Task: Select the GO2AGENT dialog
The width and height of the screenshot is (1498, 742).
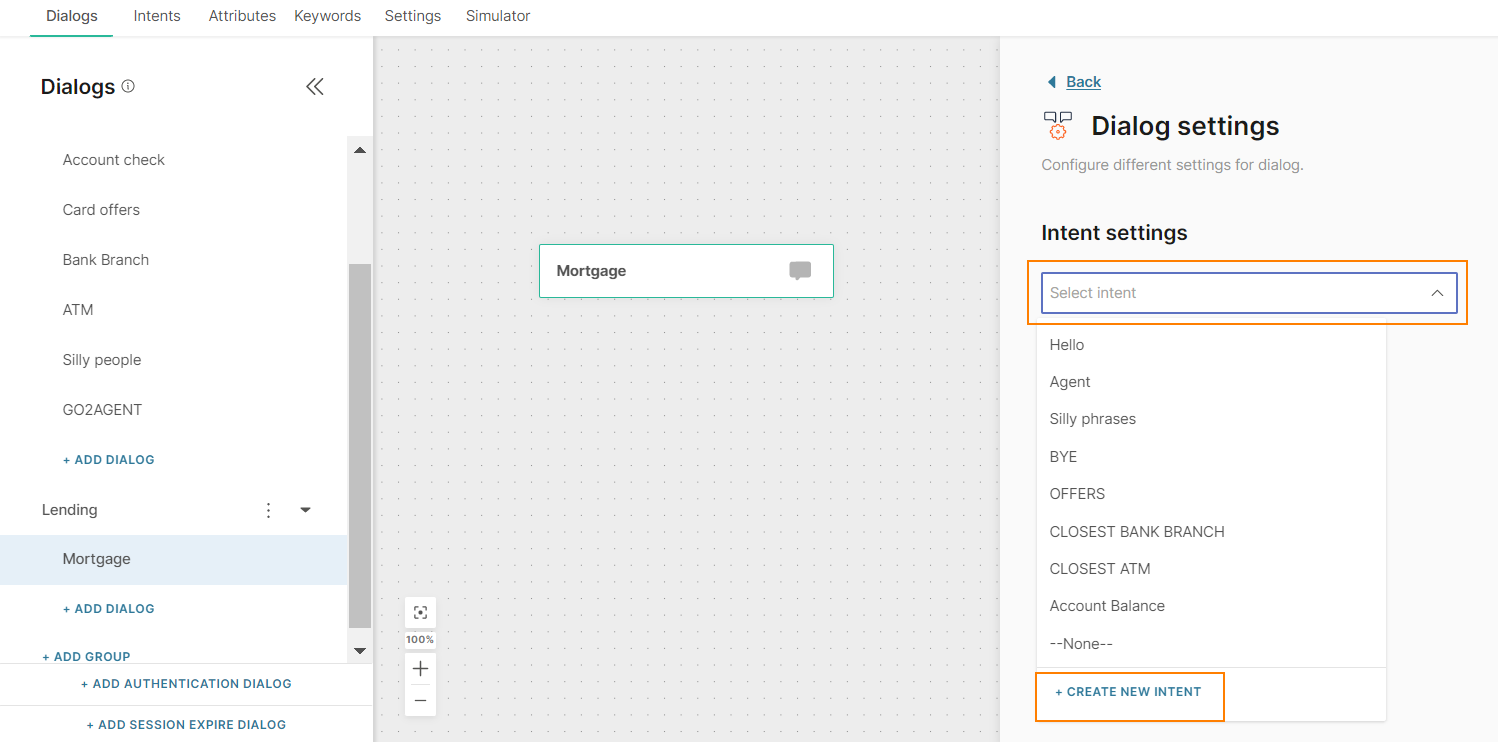Action: tap(102, 410)
